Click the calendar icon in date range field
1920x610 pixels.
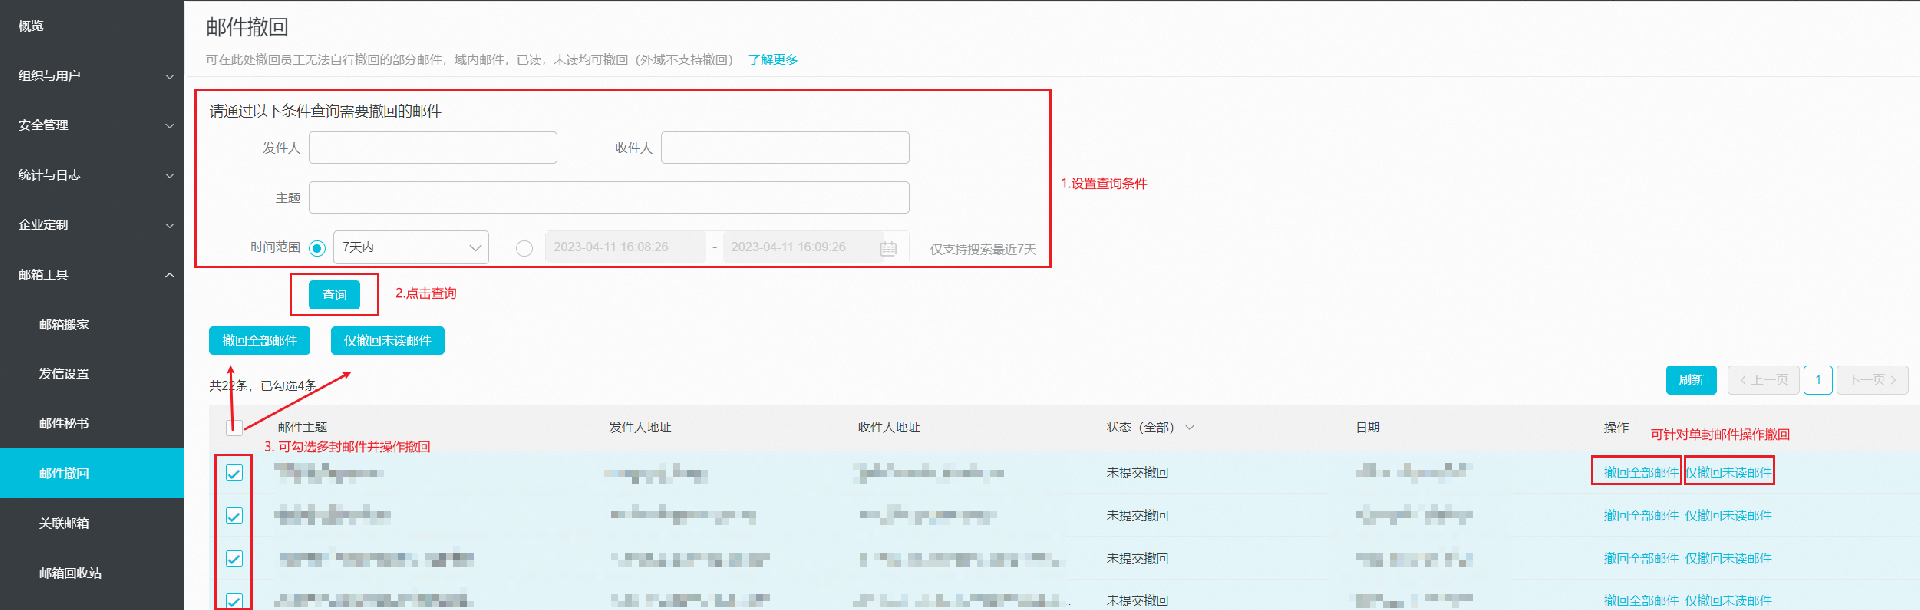pos(888,248)
